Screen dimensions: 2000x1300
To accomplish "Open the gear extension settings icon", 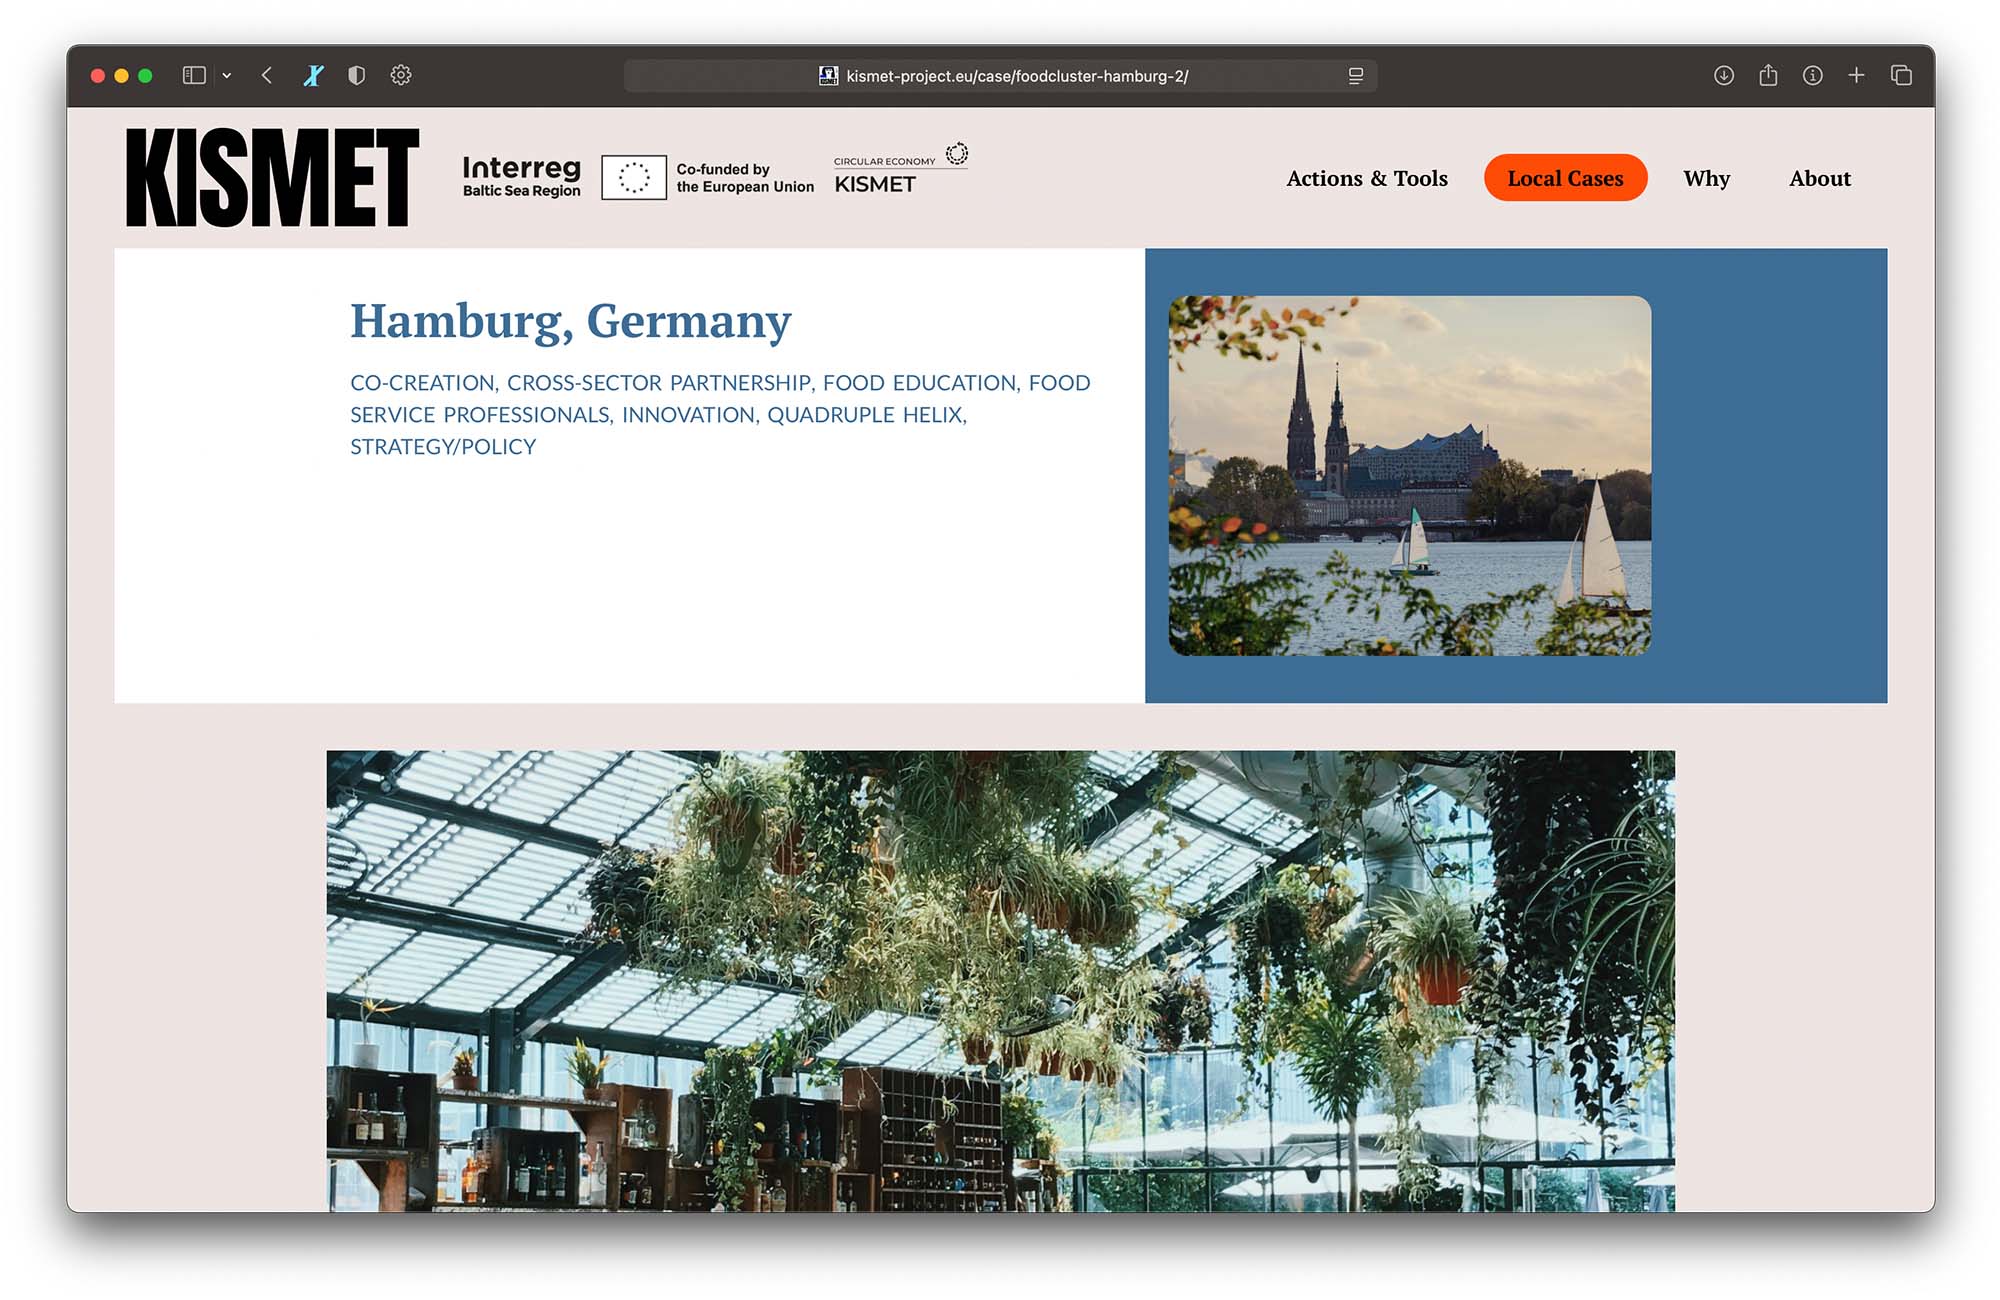I will click(x=401, y=75).
